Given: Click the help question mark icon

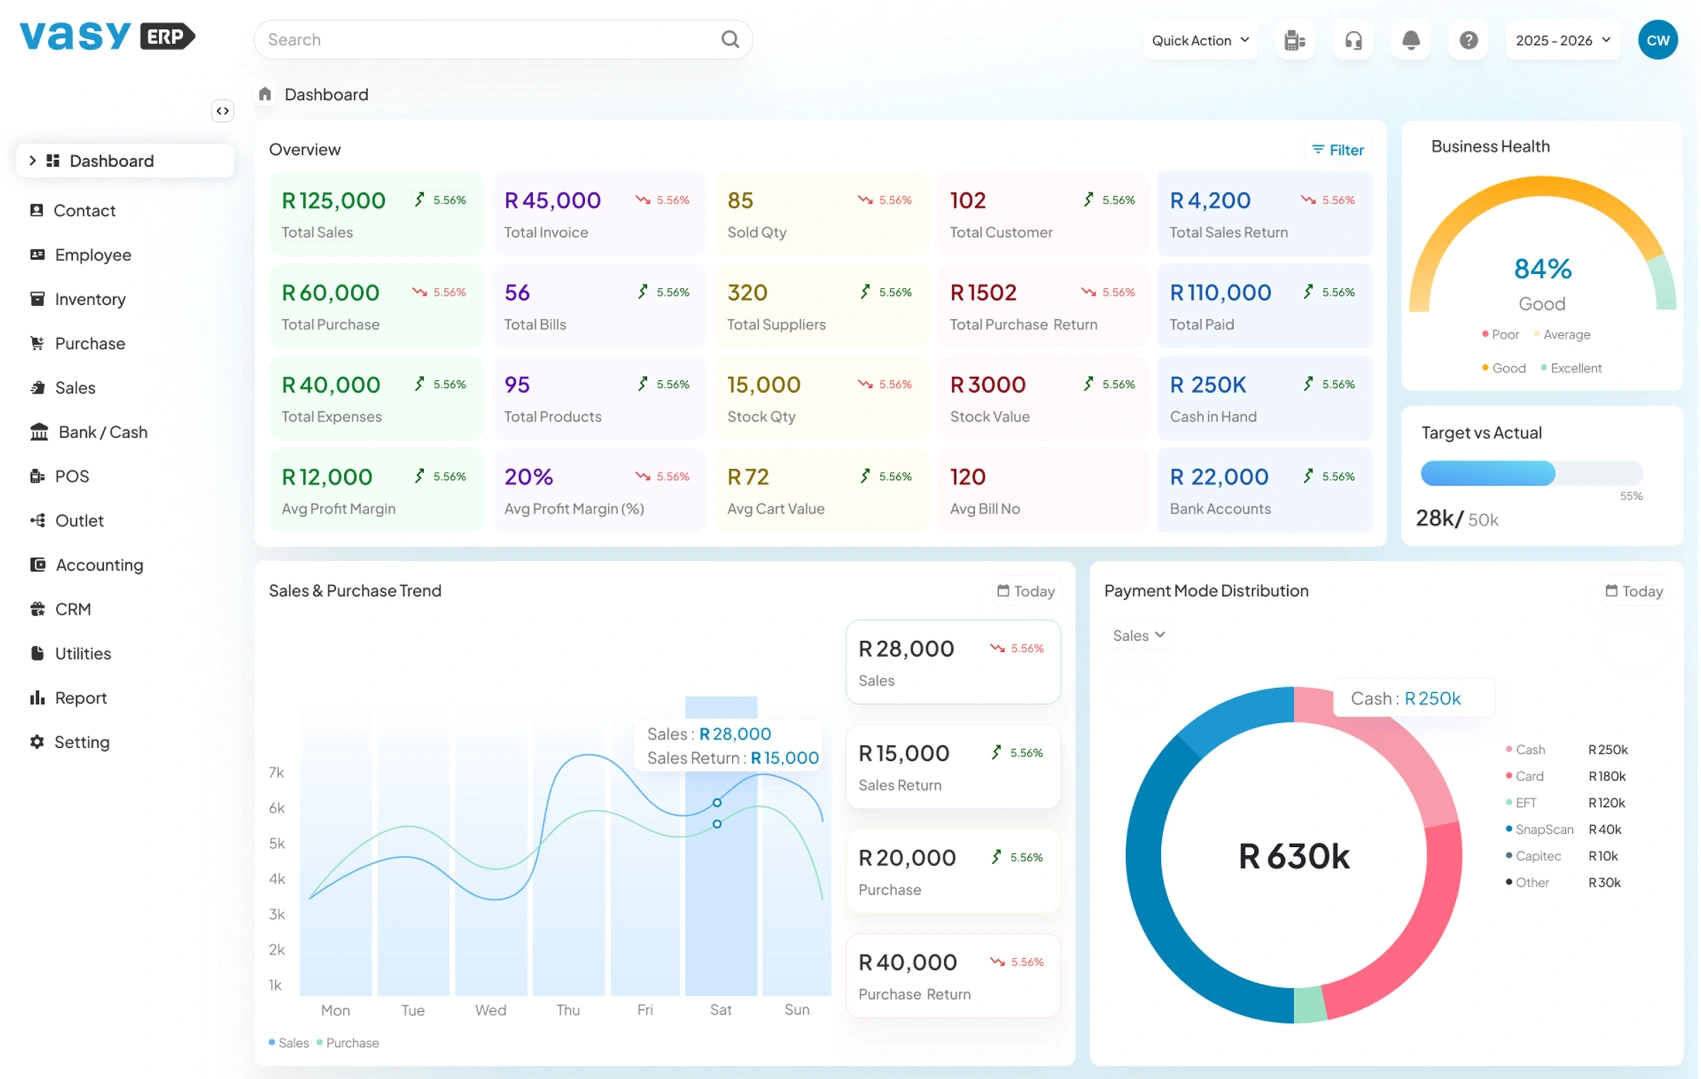Looking at the screenshot, I should coord(1468,40).
